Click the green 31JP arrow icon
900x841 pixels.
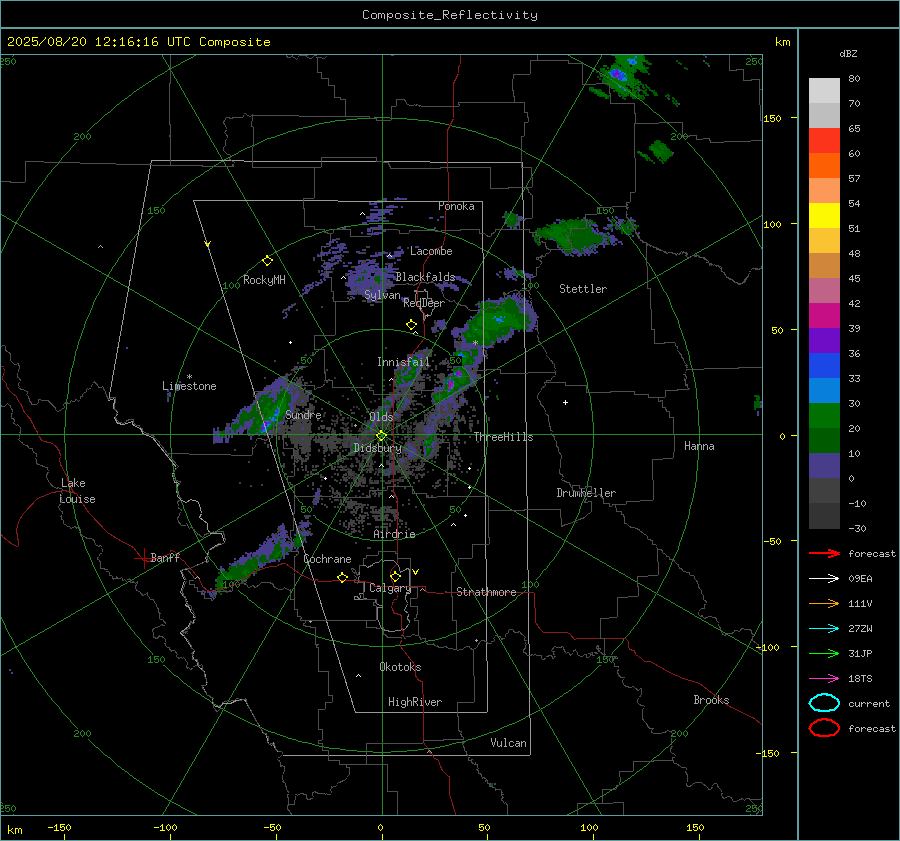click(824, 653)
